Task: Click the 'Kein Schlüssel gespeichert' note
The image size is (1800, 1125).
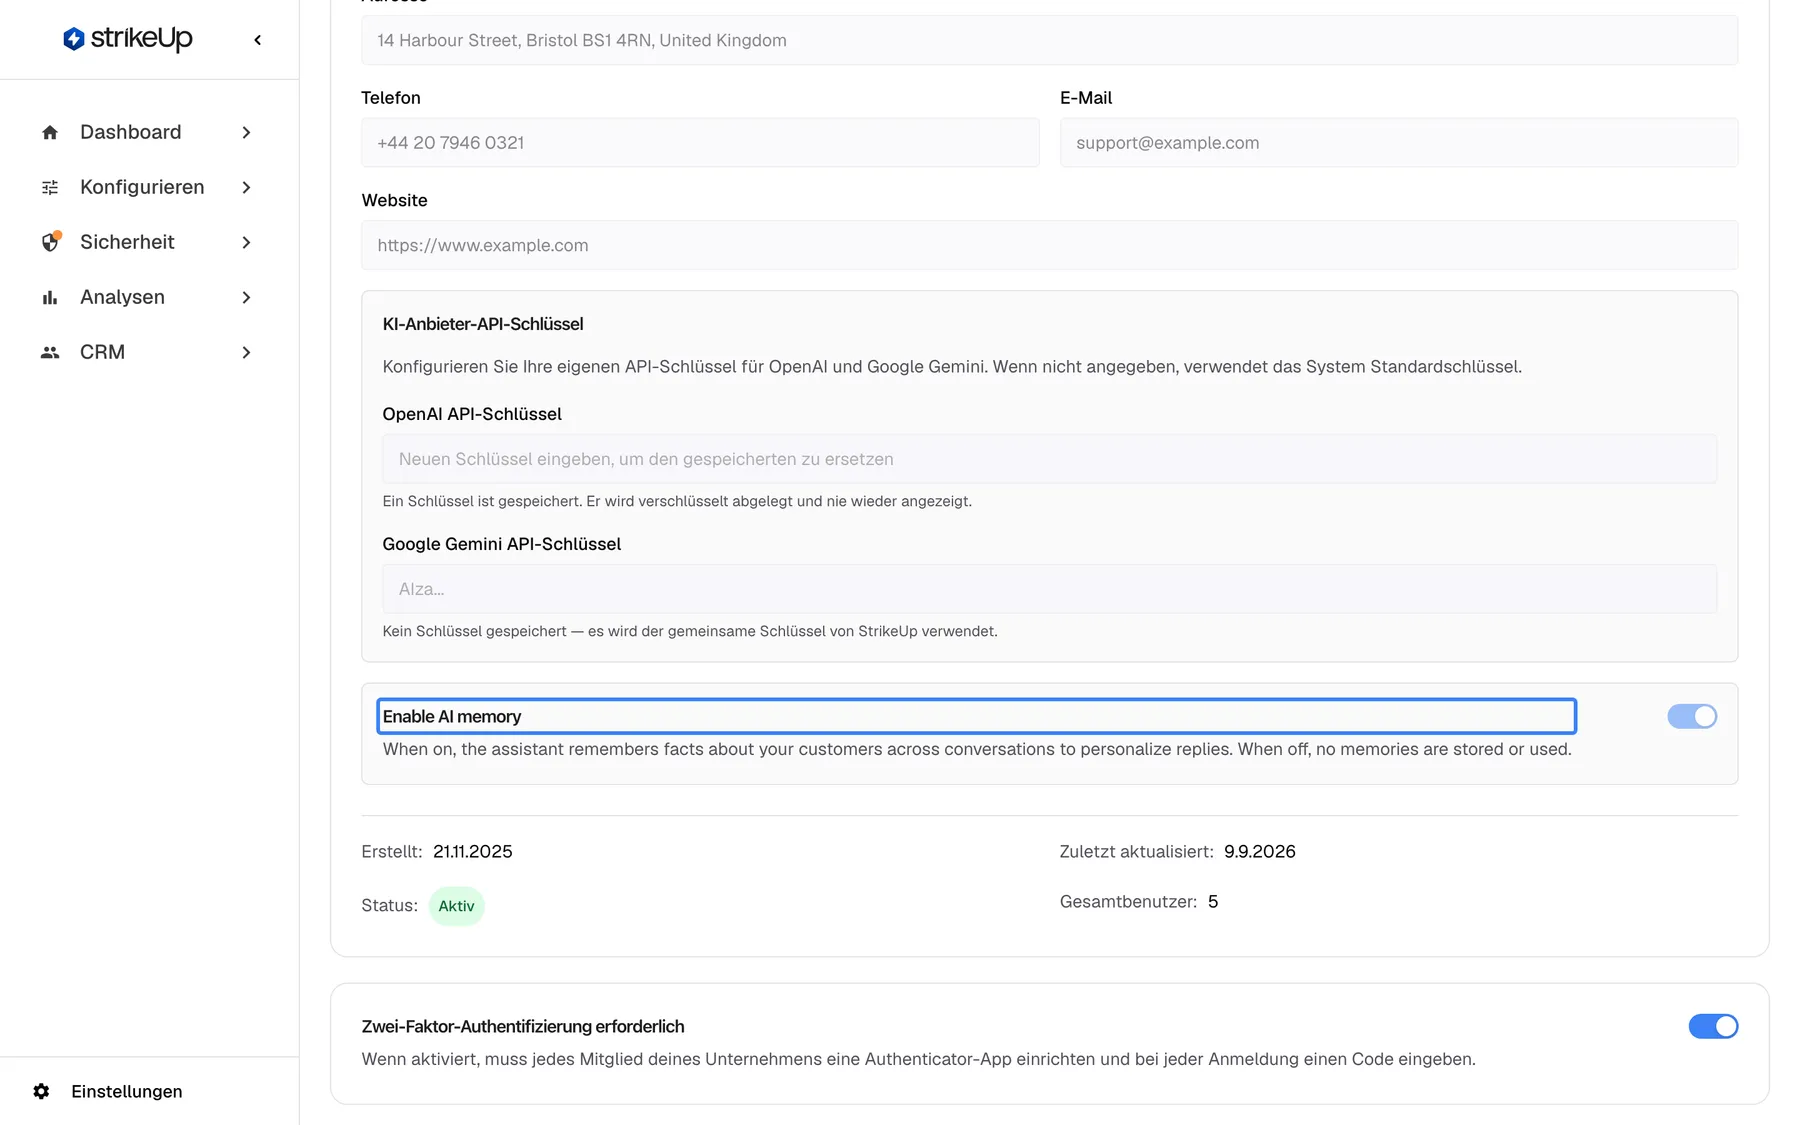Action: [690, 631]
